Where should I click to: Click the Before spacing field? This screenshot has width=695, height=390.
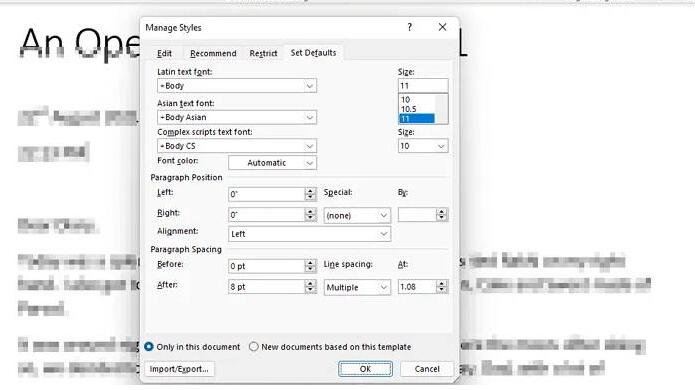pos(266,266)
